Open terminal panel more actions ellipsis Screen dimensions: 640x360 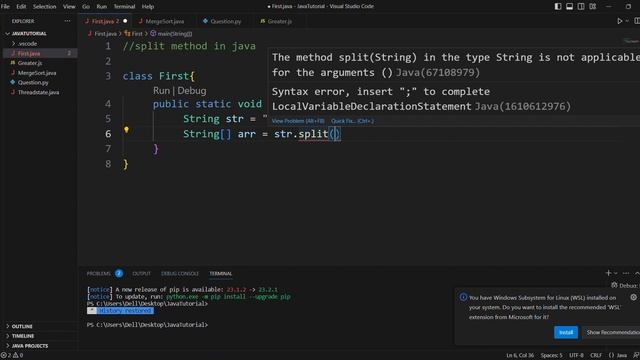(x=626, y=273)
